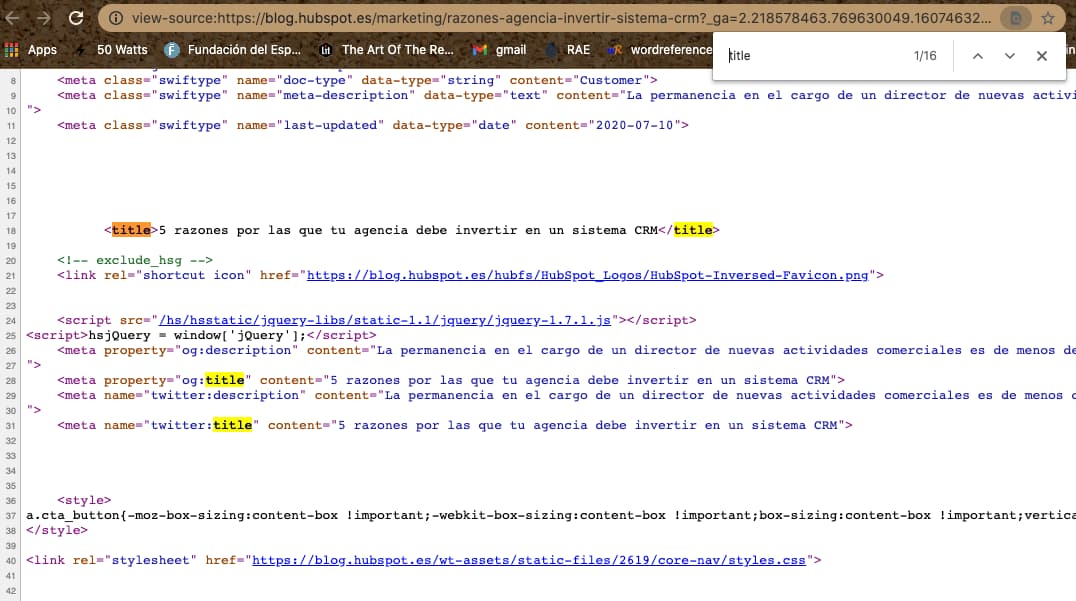Focus the address bar with the view-source URL
The height and width of the screenshot is (601, 1076).
click(561, 18)
